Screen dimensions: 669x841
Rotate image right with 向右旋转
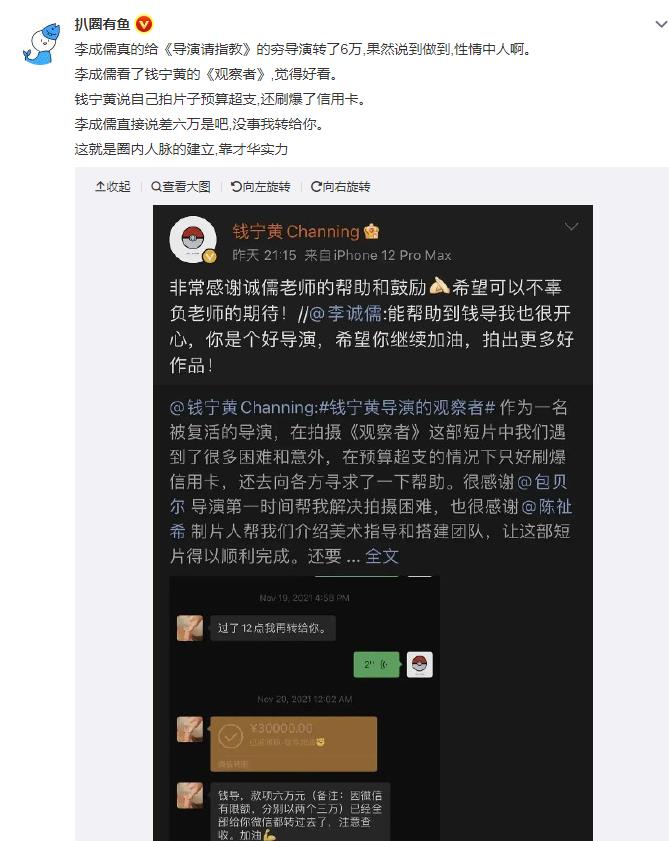341,186
